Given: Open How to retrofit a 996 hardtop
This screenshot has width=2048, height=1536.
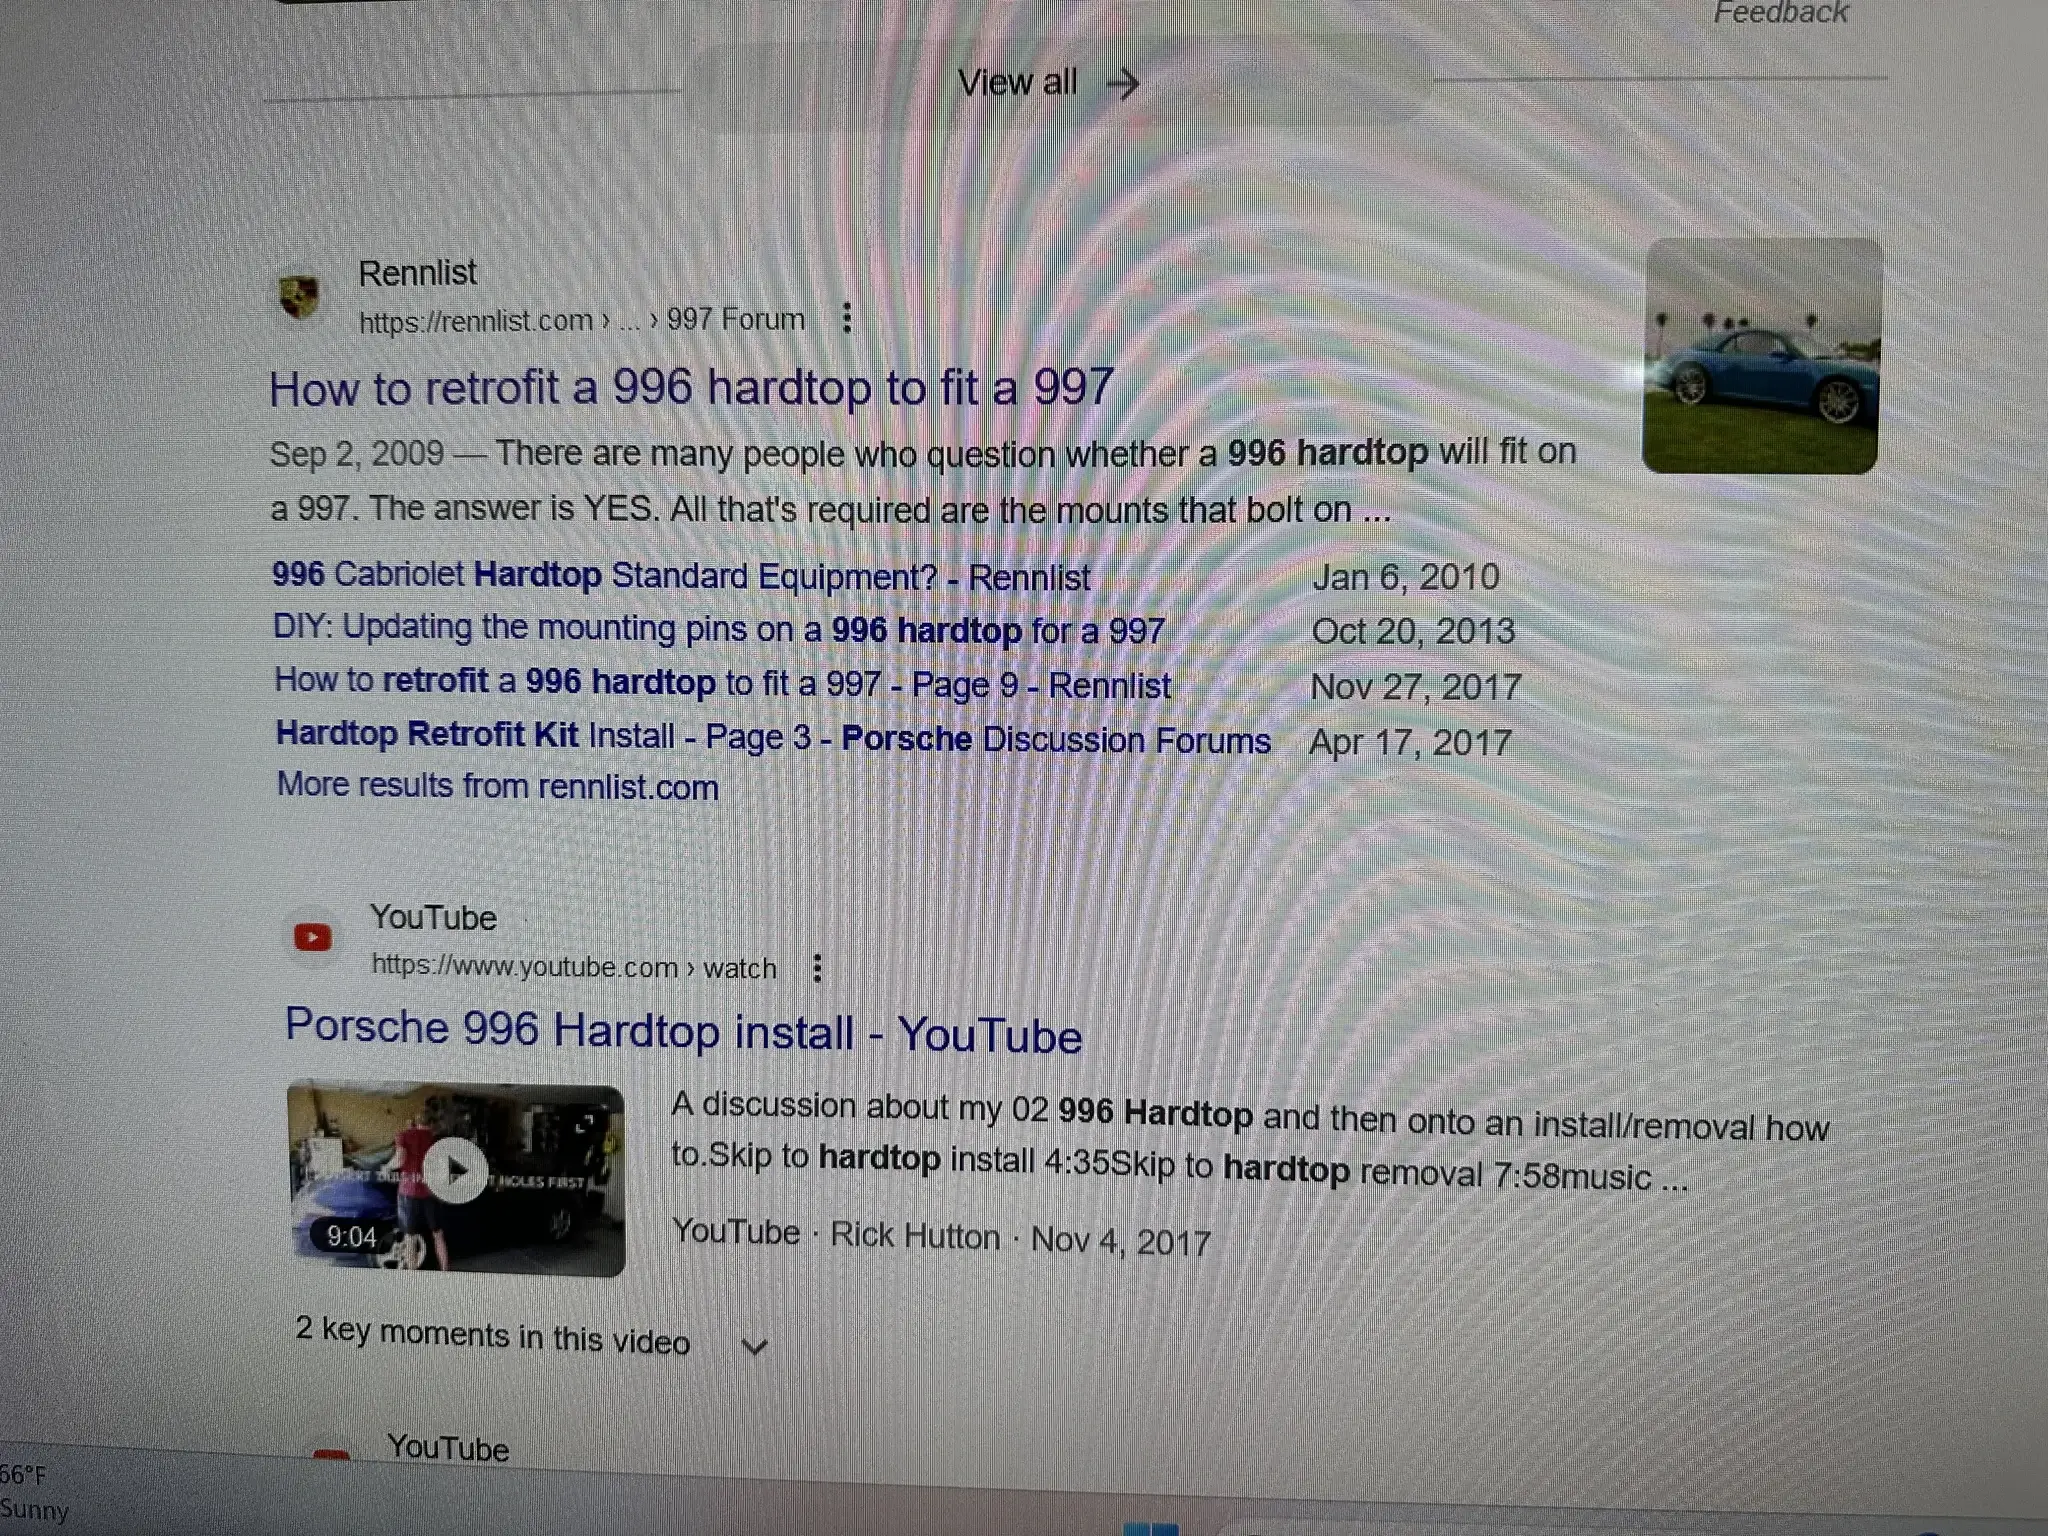Looking at the screenshot, I should [x=692, y=387].
